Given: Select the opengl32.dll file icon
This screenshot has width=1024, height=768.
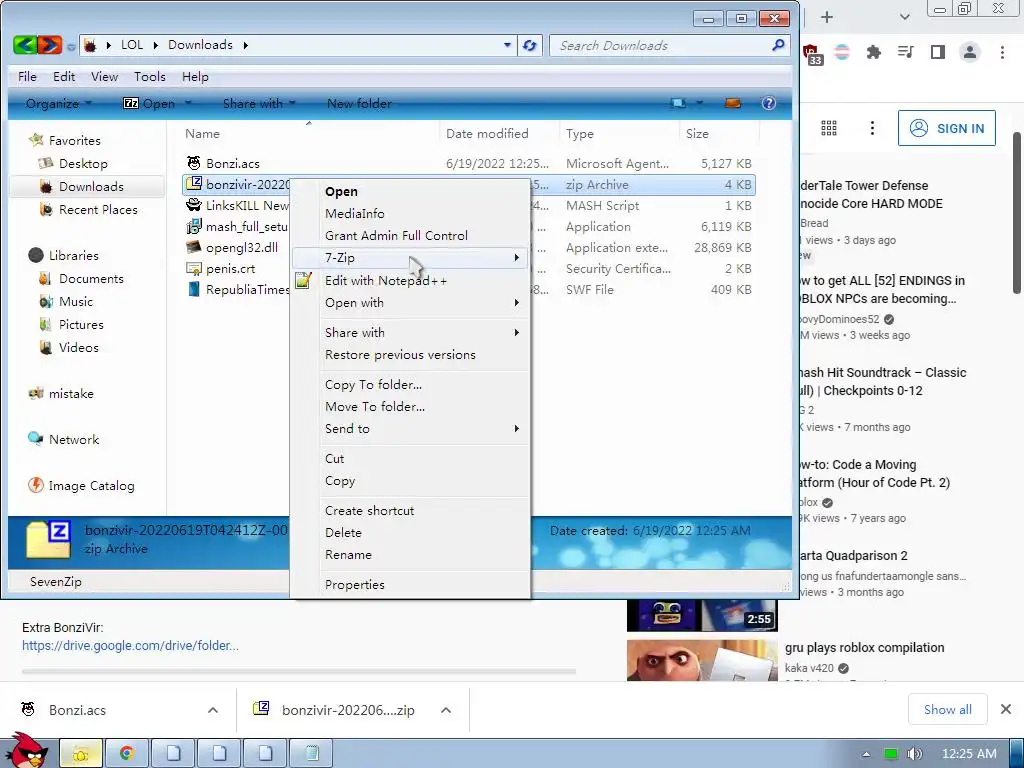Looking at the screenshot, I should pyautogui.click(x=193, y=247).
